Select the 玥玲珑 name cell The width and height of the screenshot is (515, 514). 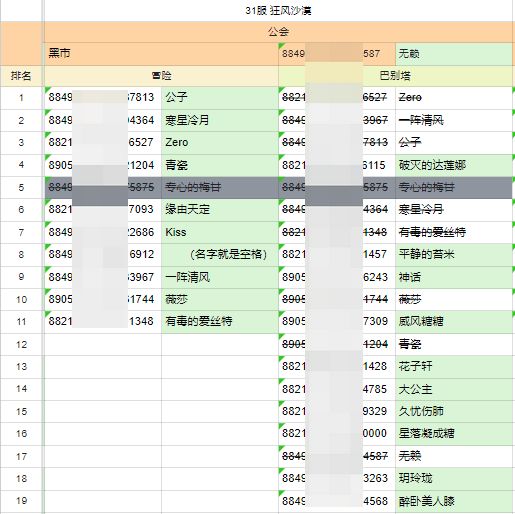point(454,479)
